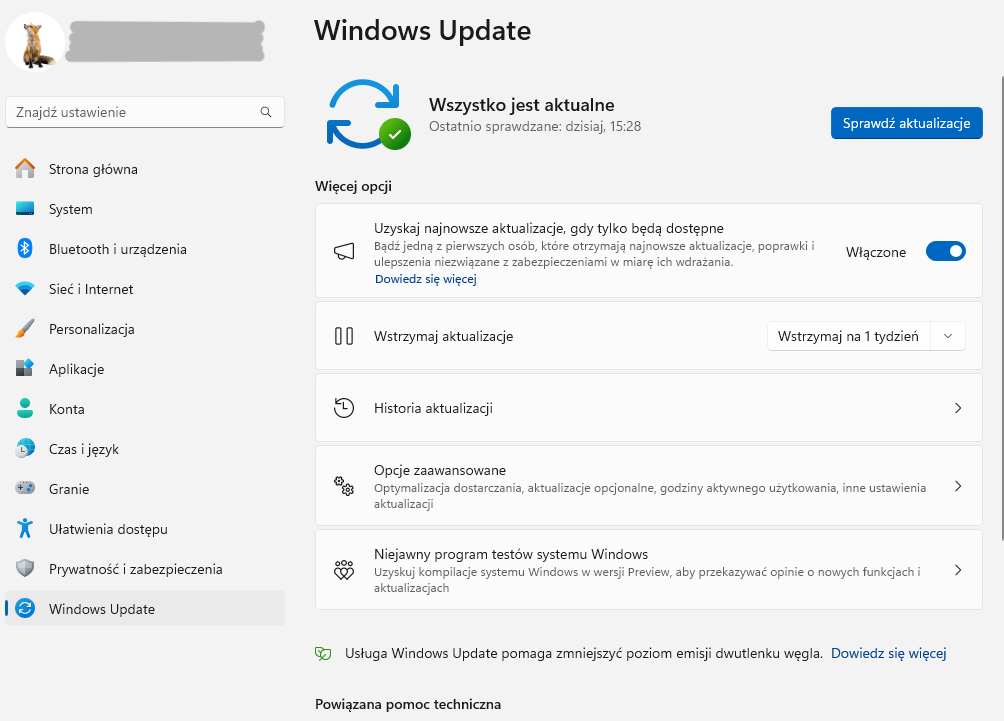Click the green leaf carbon emissions icon
Viewport: 1004px width, 721px height.
323,653
